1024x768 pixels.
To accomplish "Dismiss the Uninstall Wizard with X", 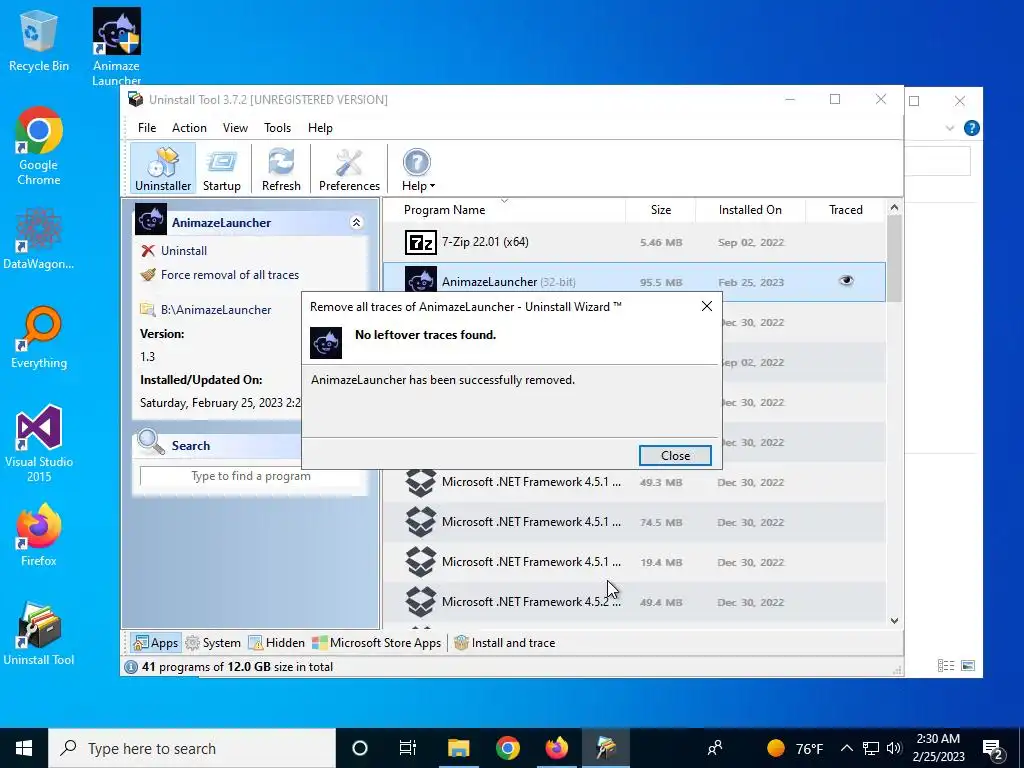I will [707, 306].
